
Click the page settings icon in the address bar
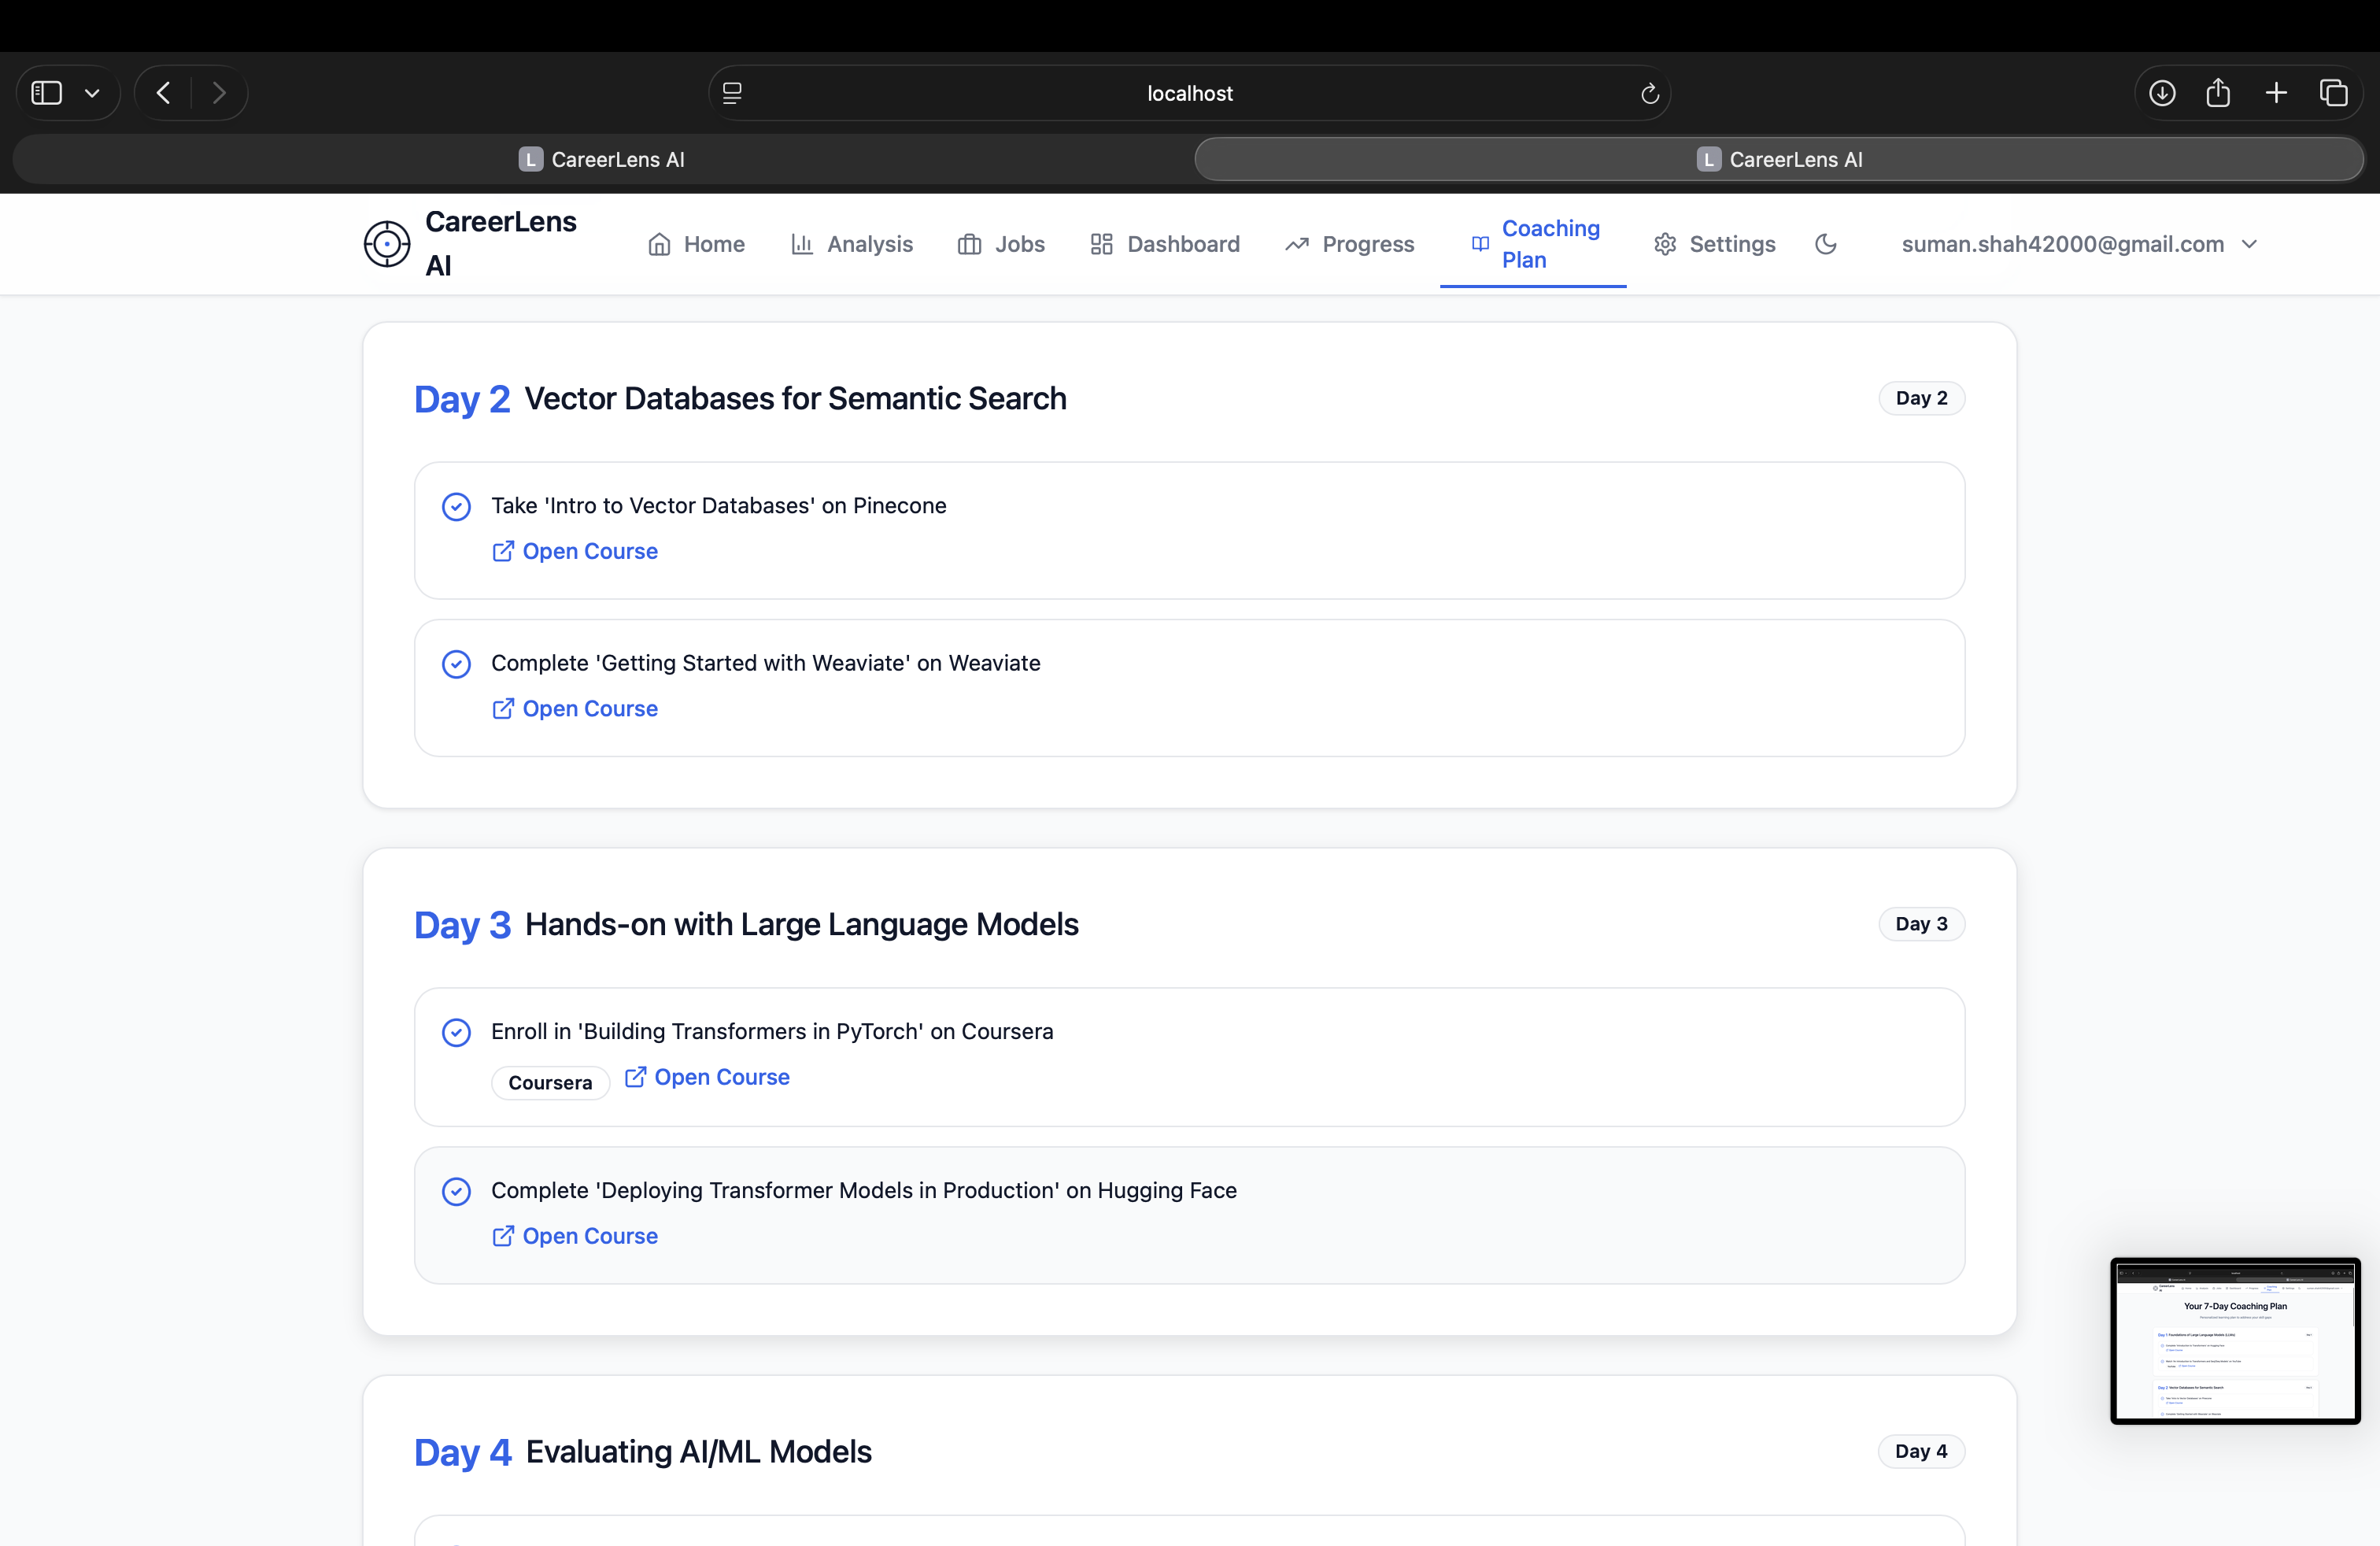click(732, 93)
